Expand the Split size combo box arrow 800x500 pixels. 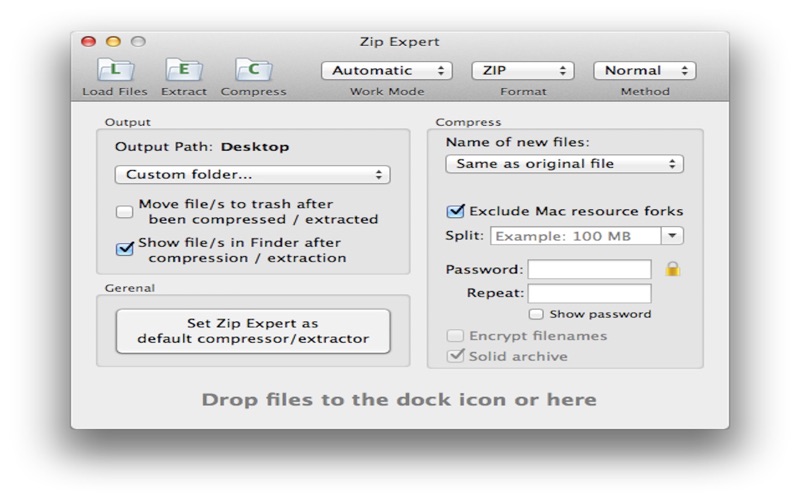(672, 236)
